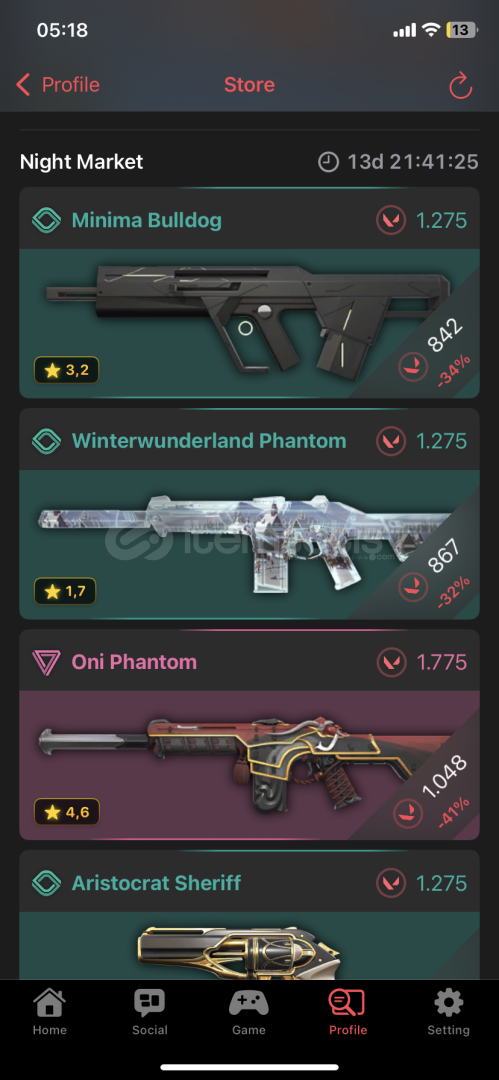The width and height of the screenshot is (499, 1080).
Task: Tap the Winterwunderland Phantom 1,7 star rating
Action: 65,591
